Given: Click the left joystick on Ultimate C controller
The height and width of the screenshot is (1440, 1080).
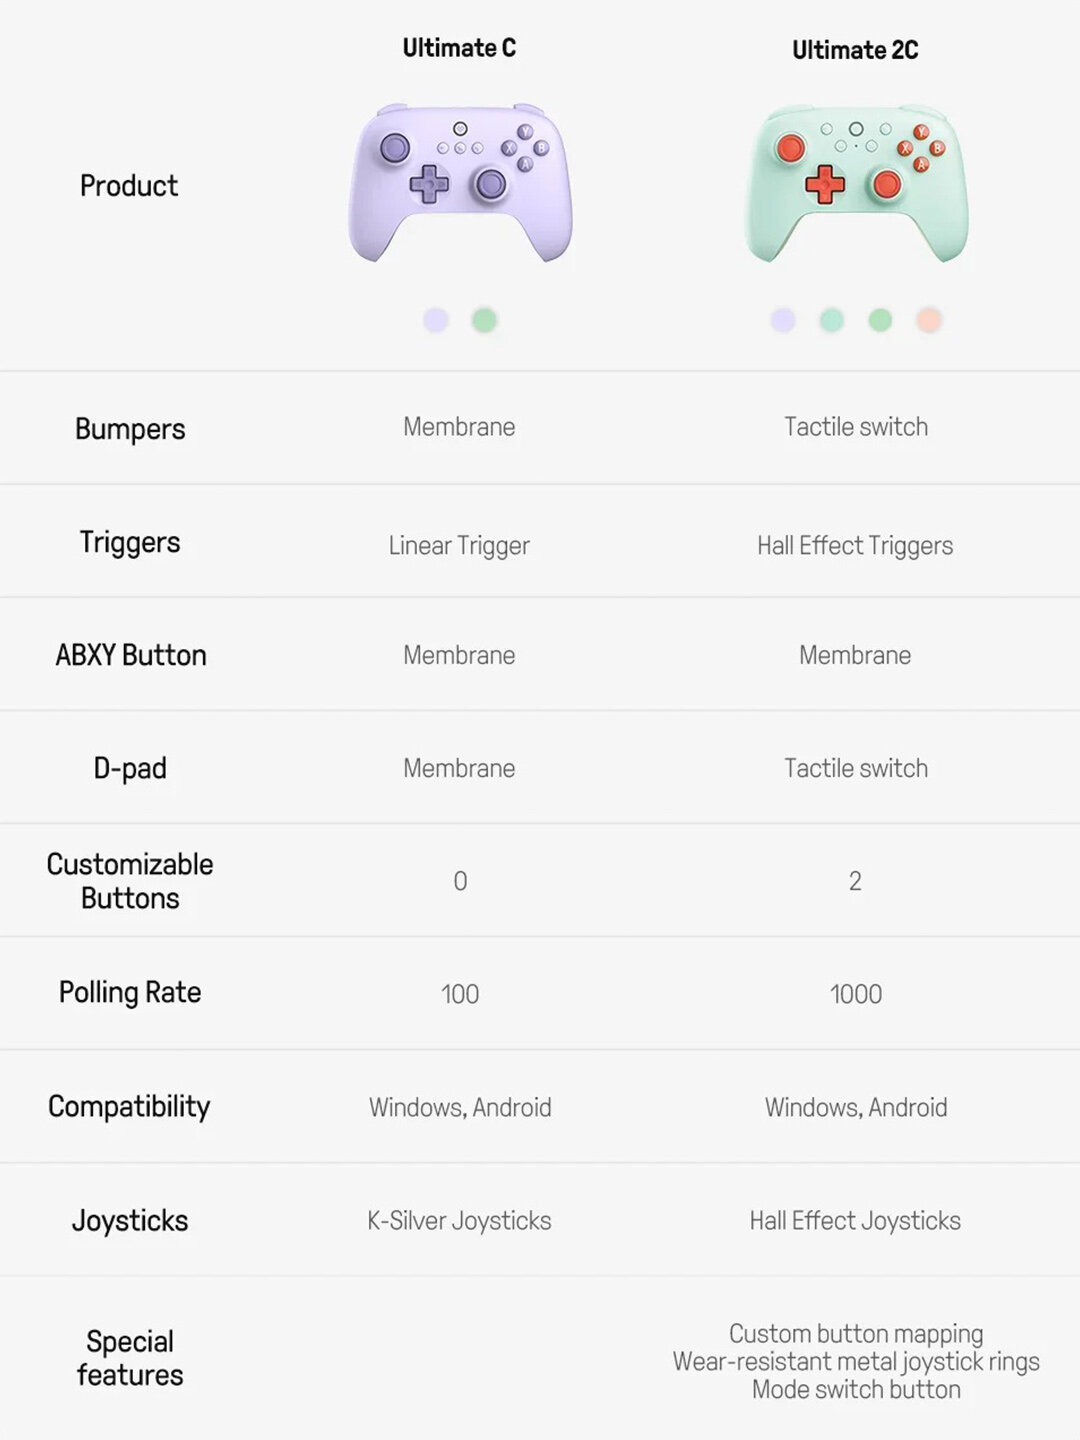Looking at the screenshot, I should tap(395, 148).
